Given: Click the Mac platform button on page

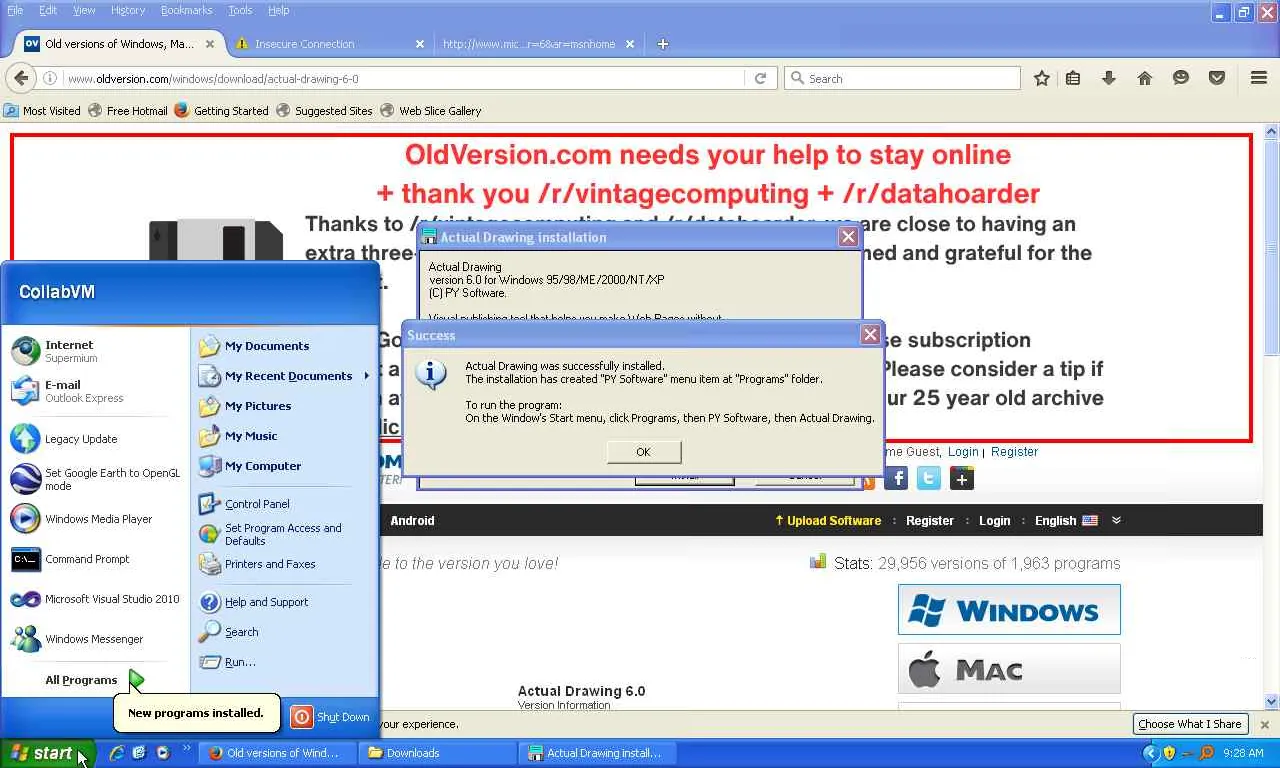Looking at the screenshot, I should (x=1009, y=668).
